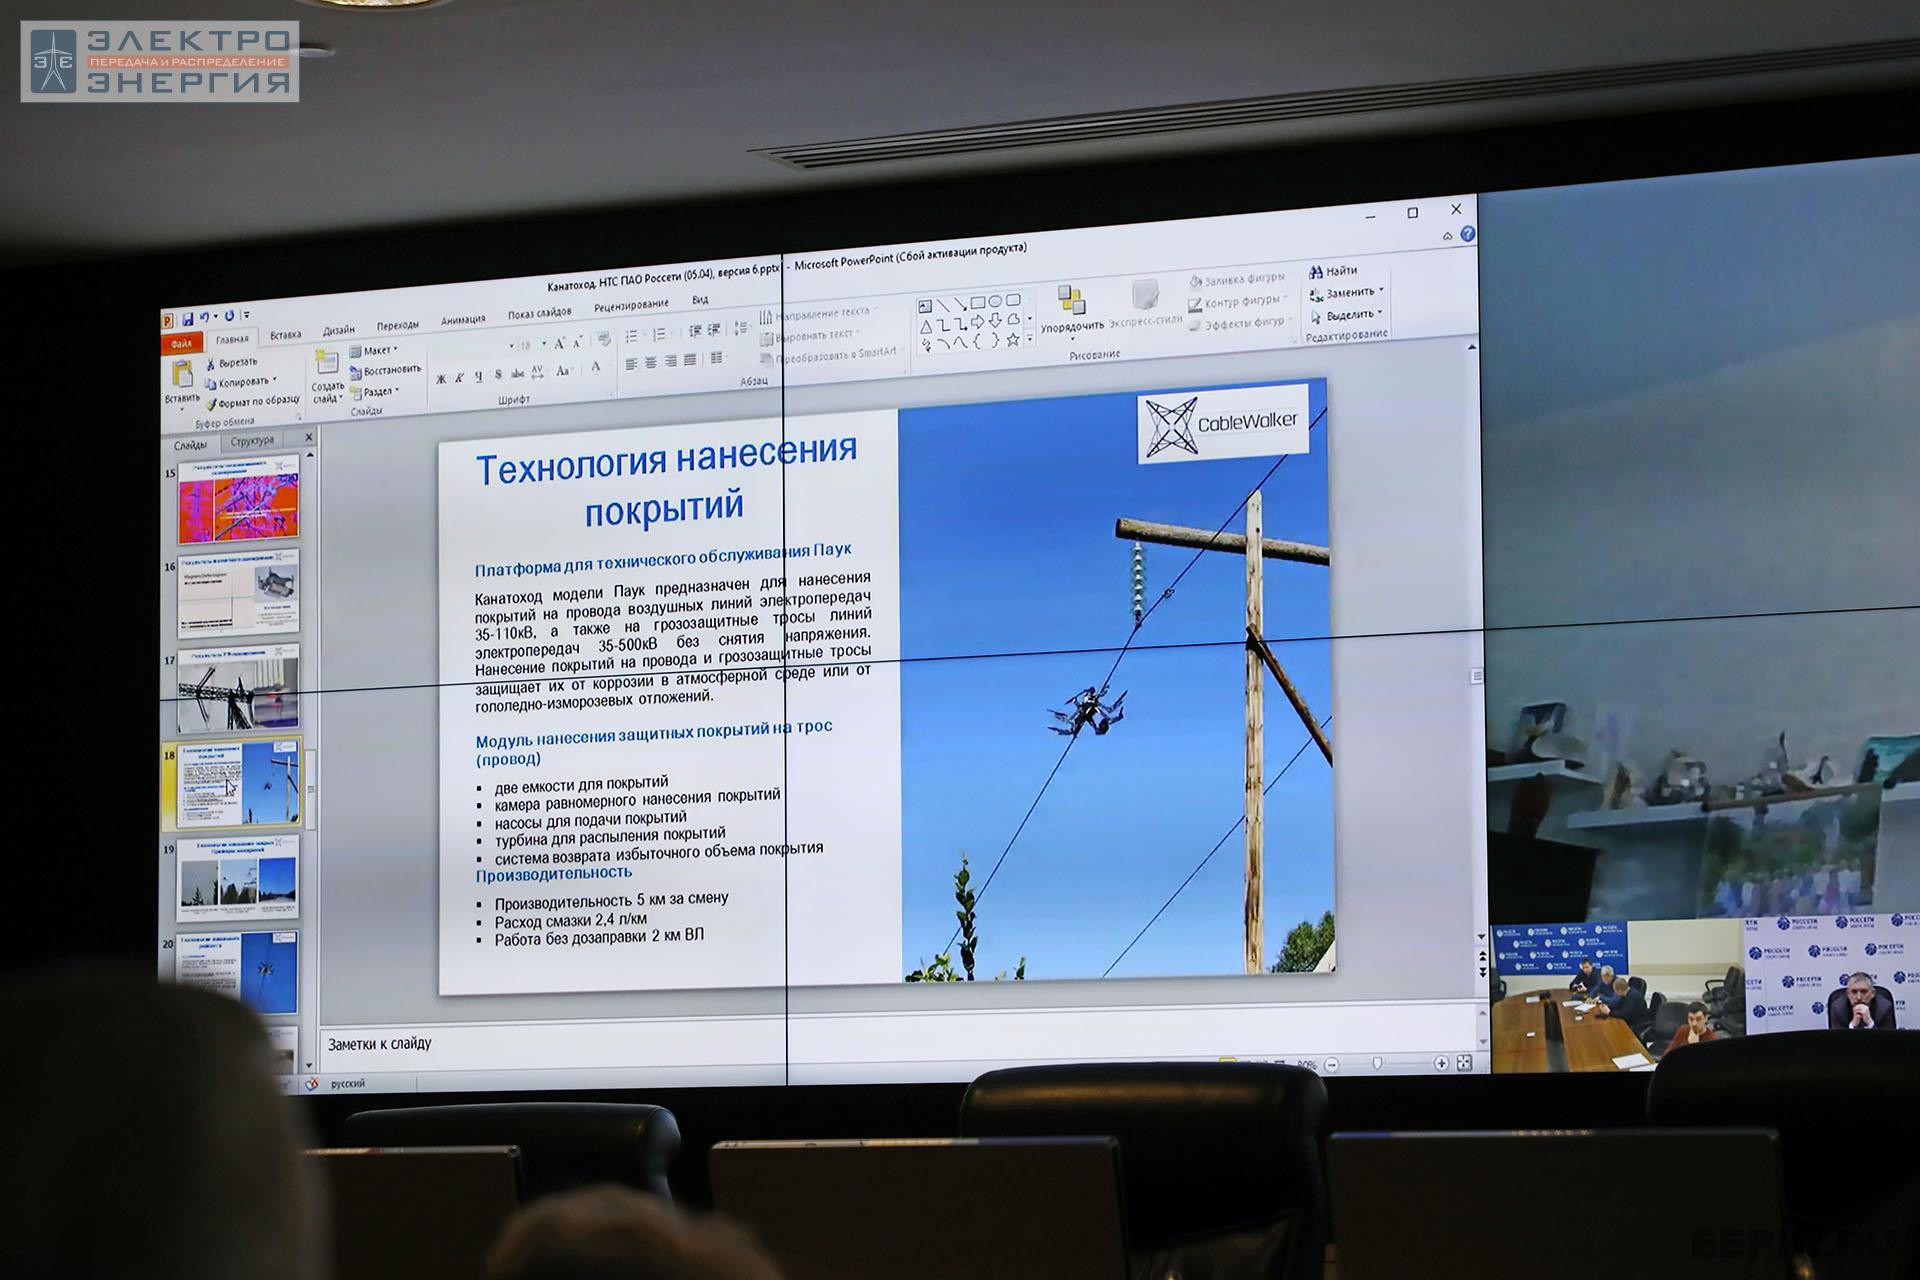Viewport: 1920px width, 1280px height.
Task: Click the Undo arrow icon
Action: (x=203, y=317)
